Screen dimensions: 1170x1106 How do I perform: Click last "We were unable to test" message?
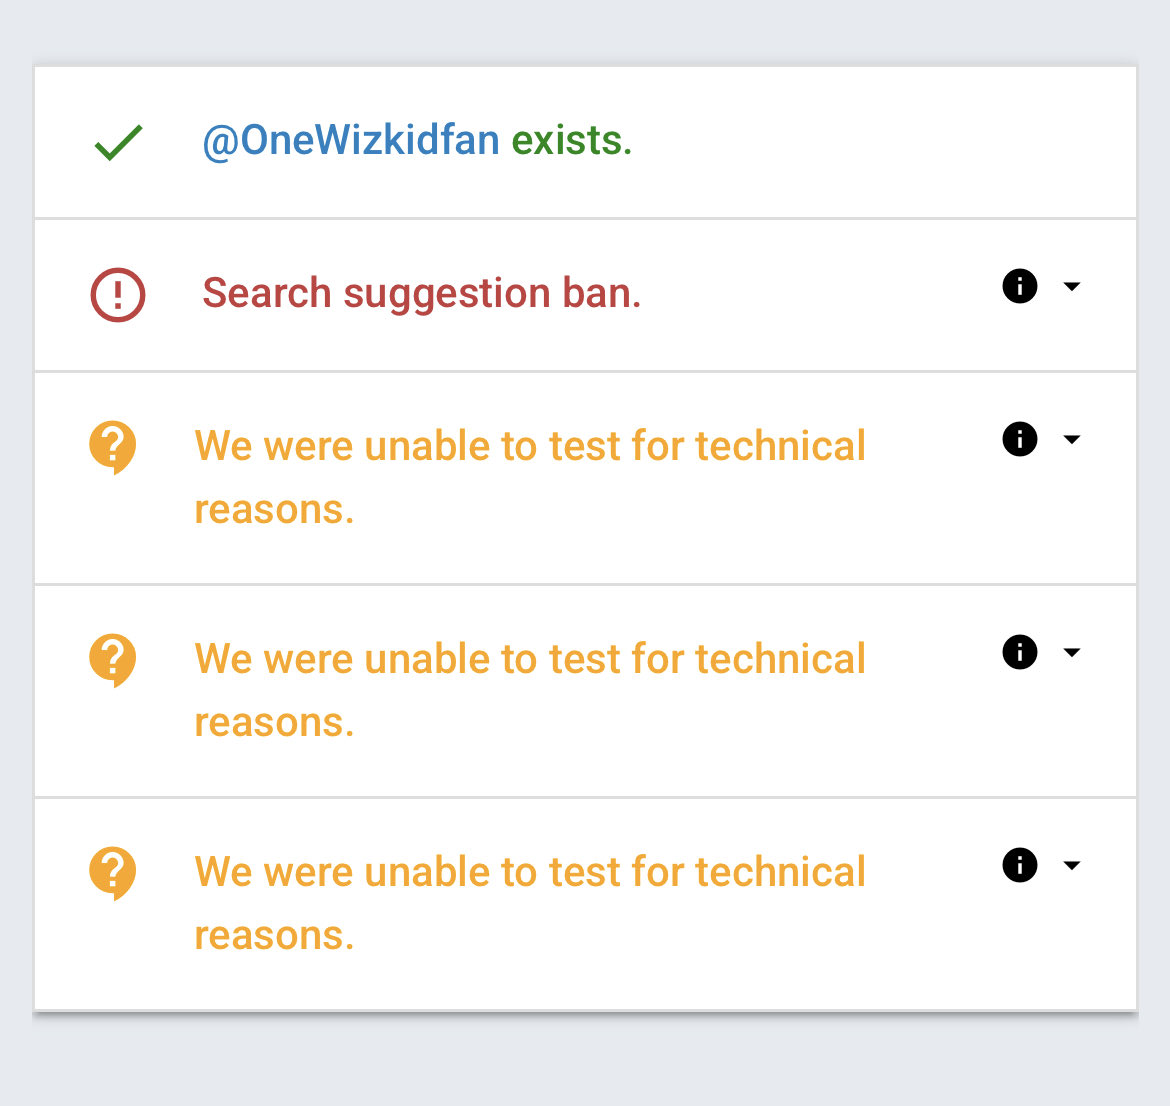pyautogui.click(x=529, y=873)
